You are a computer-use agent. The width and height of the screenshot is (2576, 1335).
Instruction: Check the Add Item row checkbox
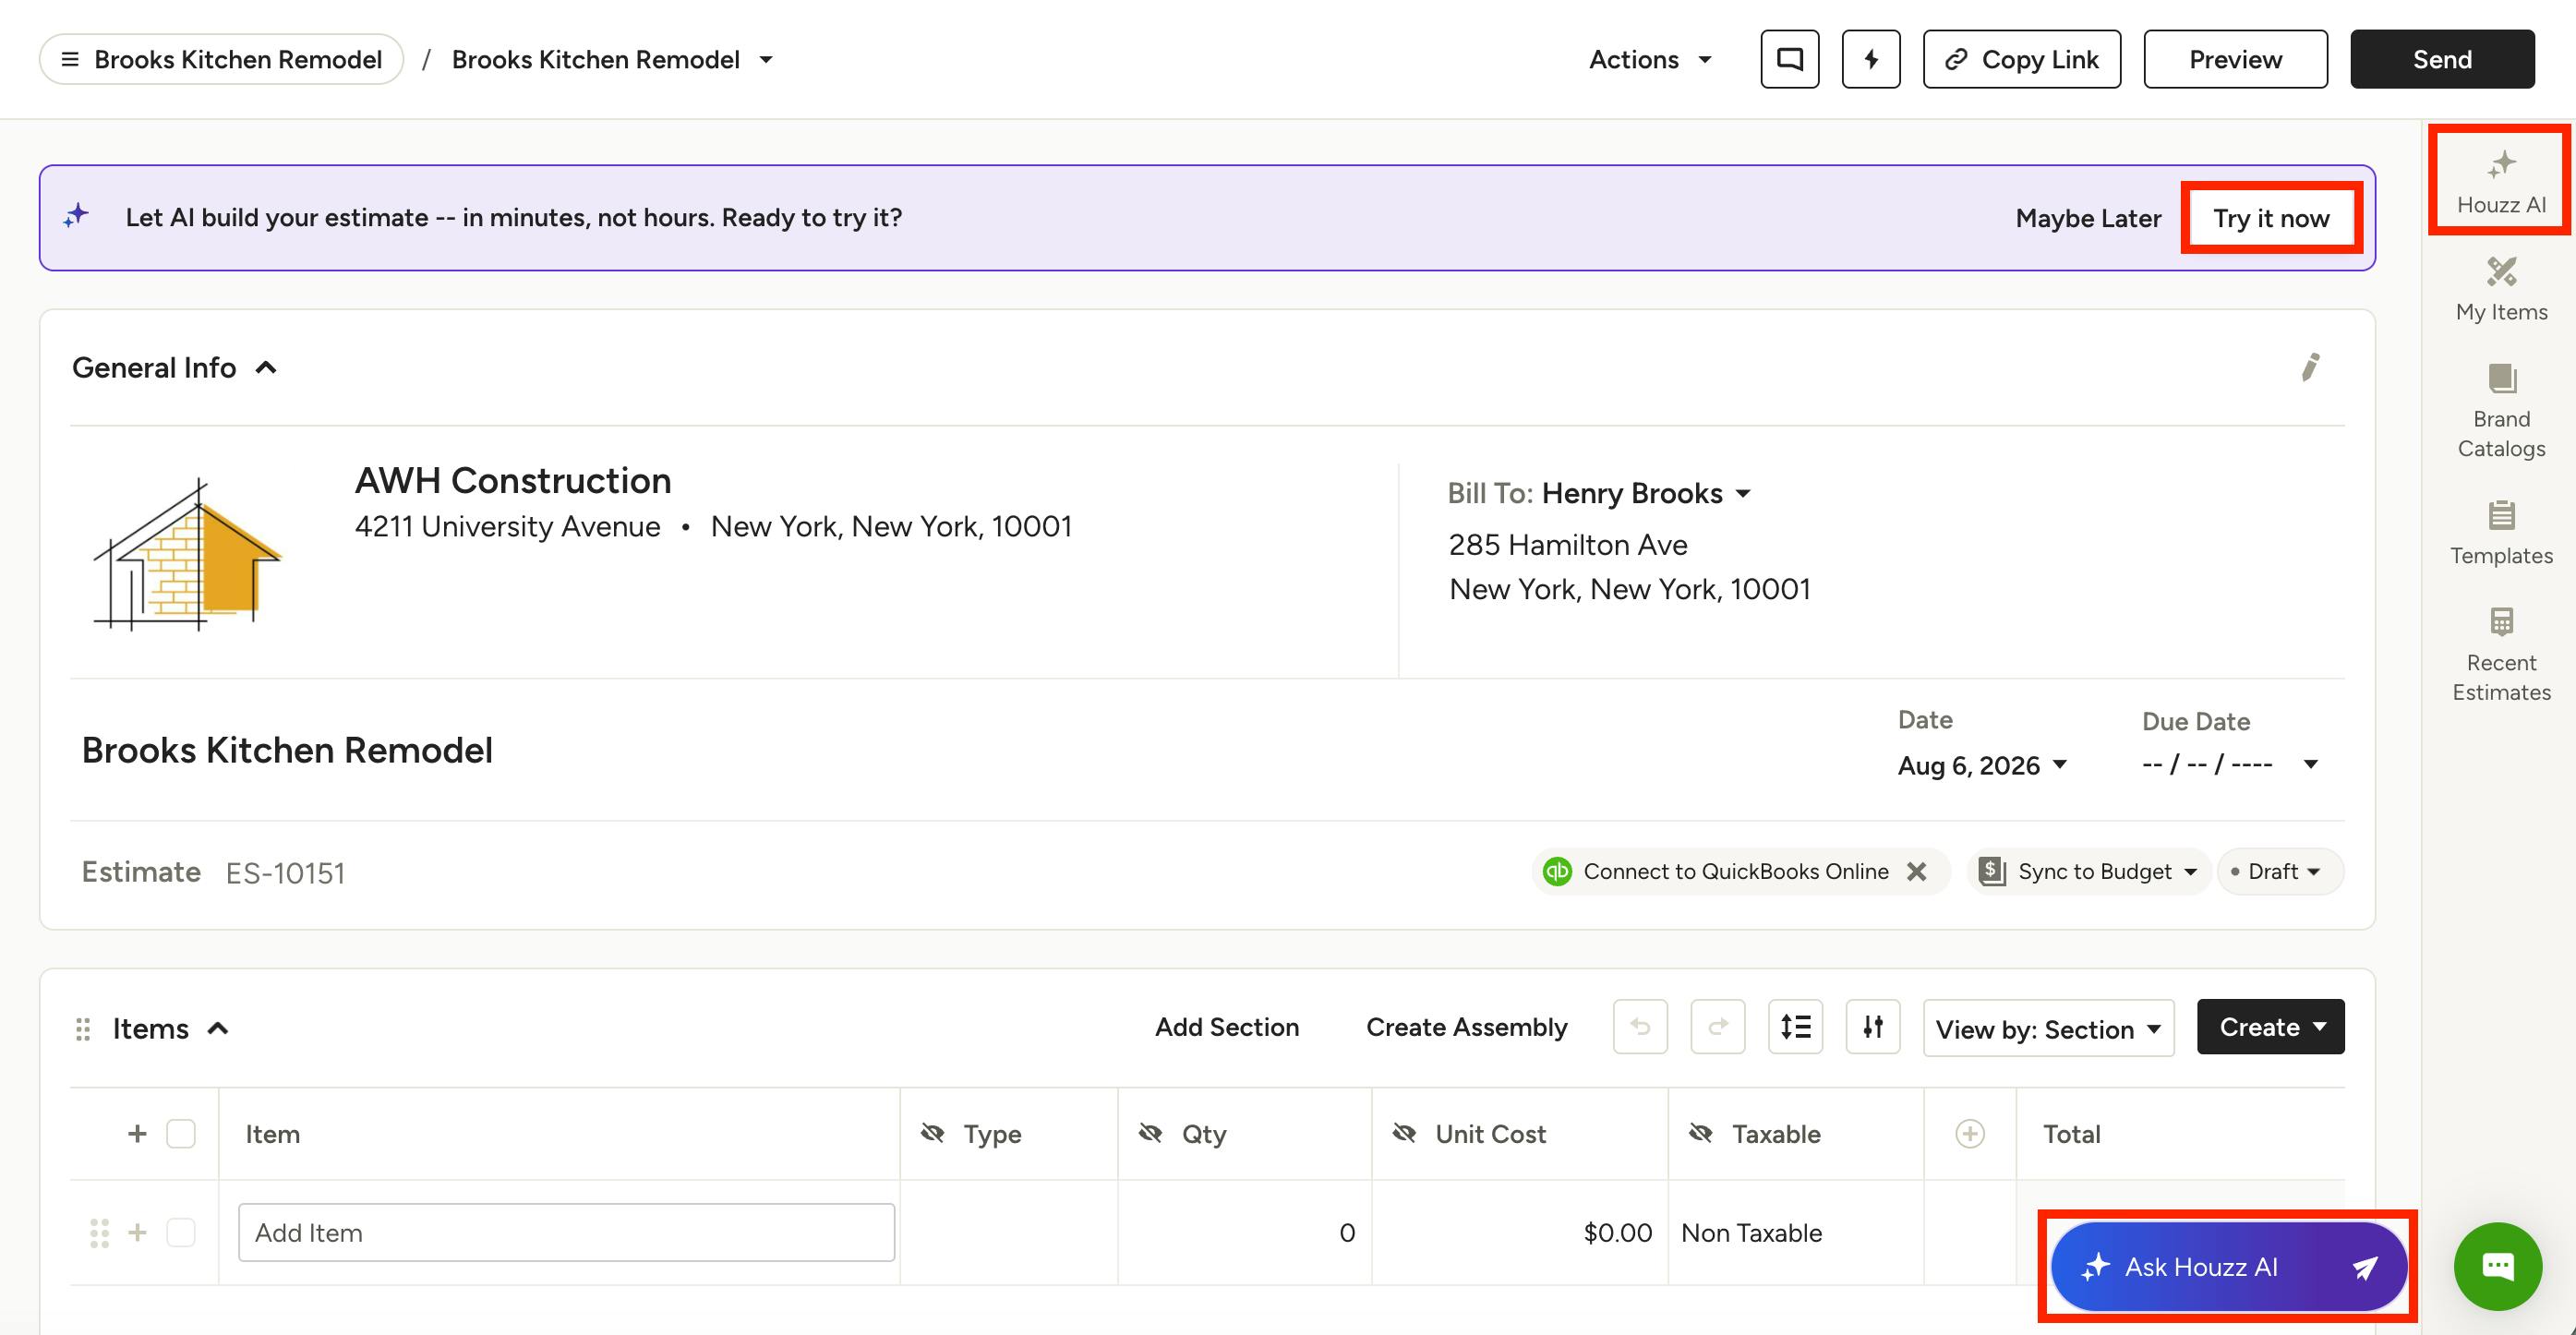[181, 1233]
